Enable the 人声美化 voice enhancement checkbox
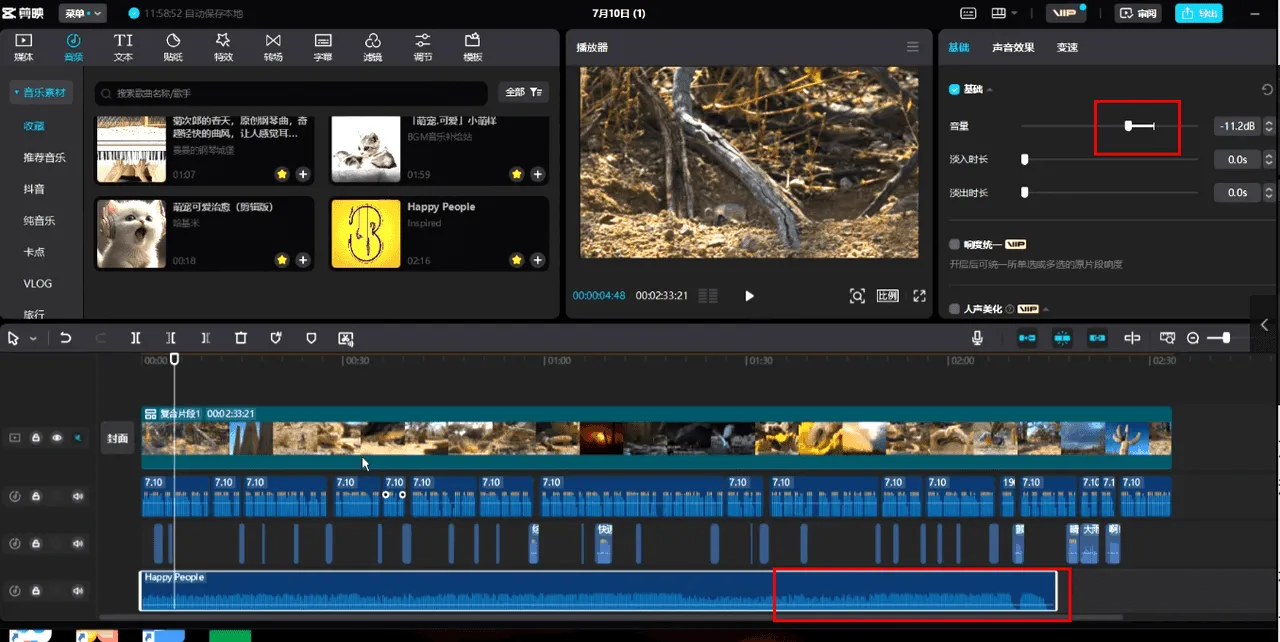The width and height of the screenshot is (1280, 642). pos(955,309)
